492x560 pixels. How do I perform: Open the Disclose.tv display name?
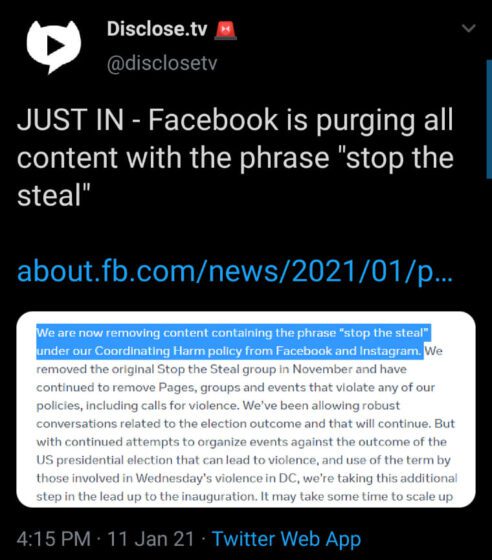point(157,29)
